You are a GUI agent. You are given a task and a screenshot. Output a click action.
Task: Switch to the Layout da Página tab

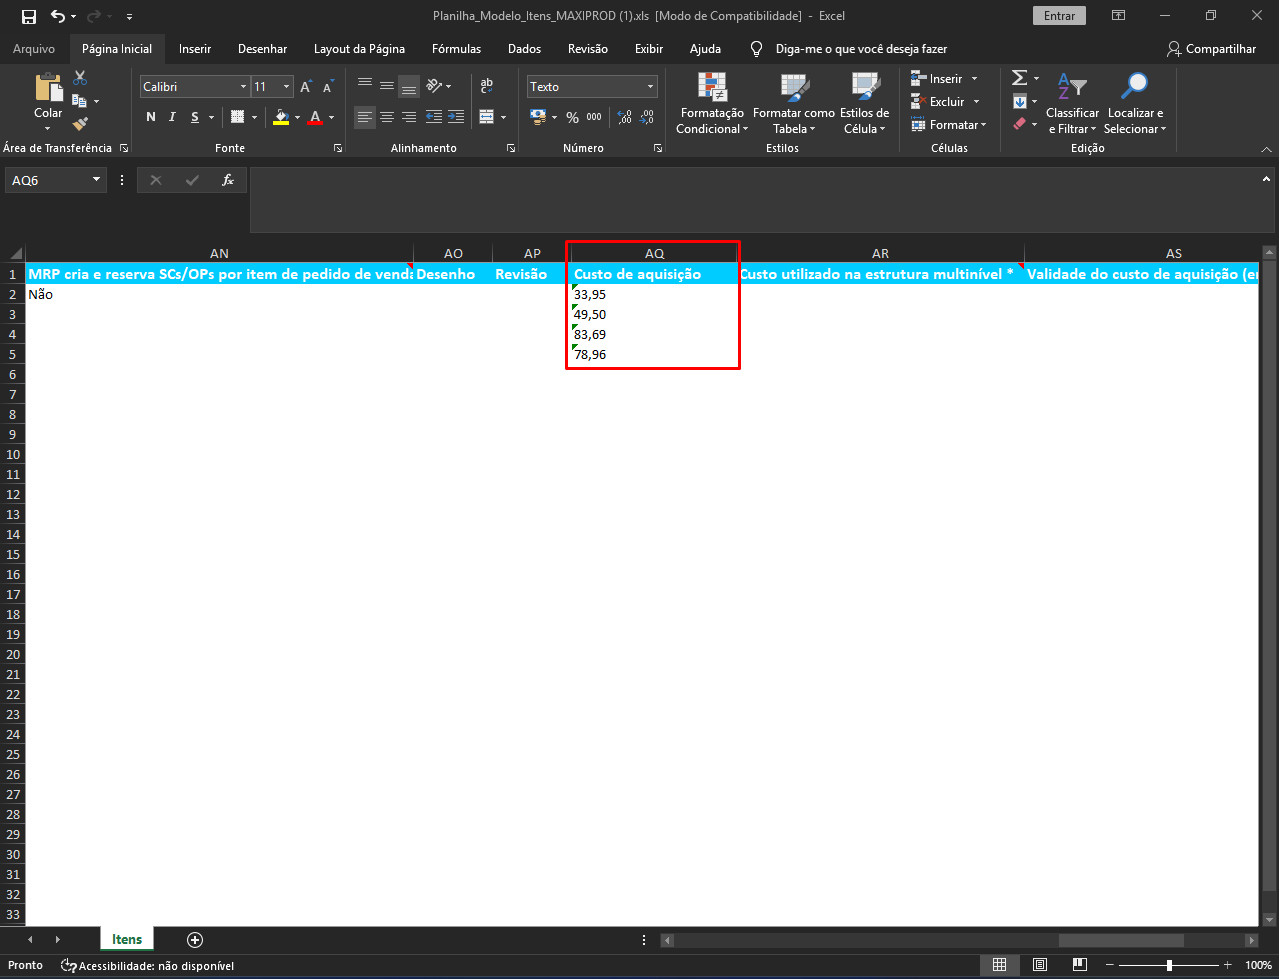(359, 49)
